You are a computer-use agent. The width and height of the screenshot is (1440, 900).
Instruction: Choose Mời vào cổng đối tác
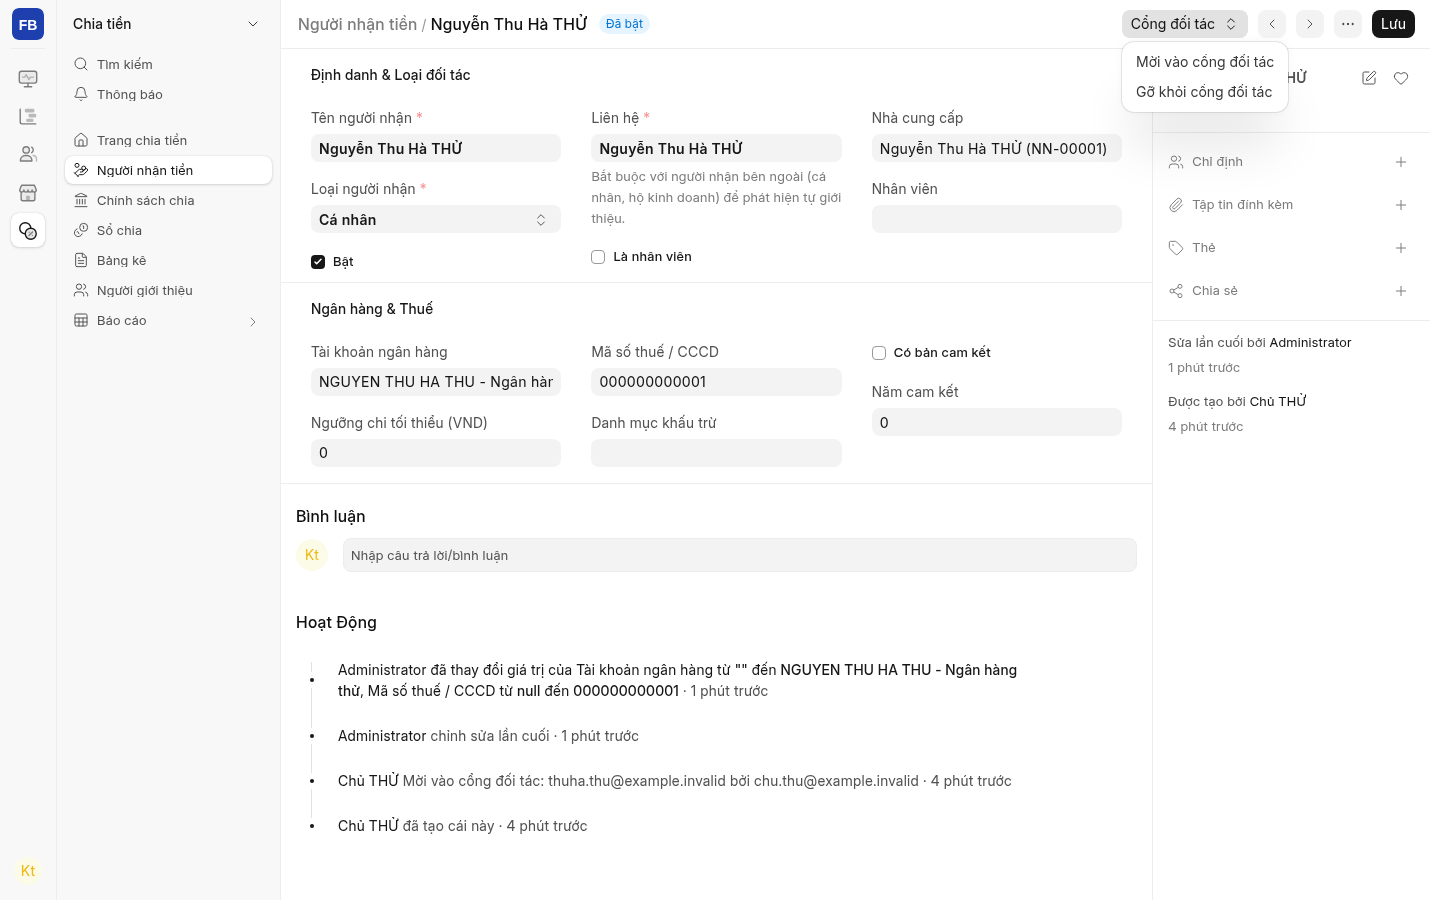pos(1205,62)
